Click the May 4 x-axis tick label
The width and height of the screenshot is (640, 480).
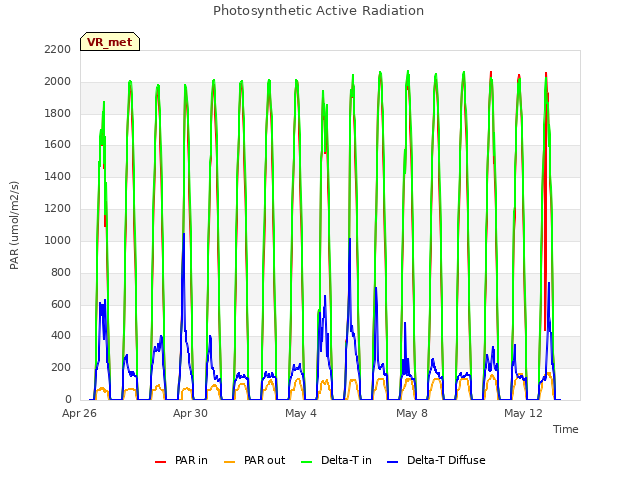[x=301, y=413]
